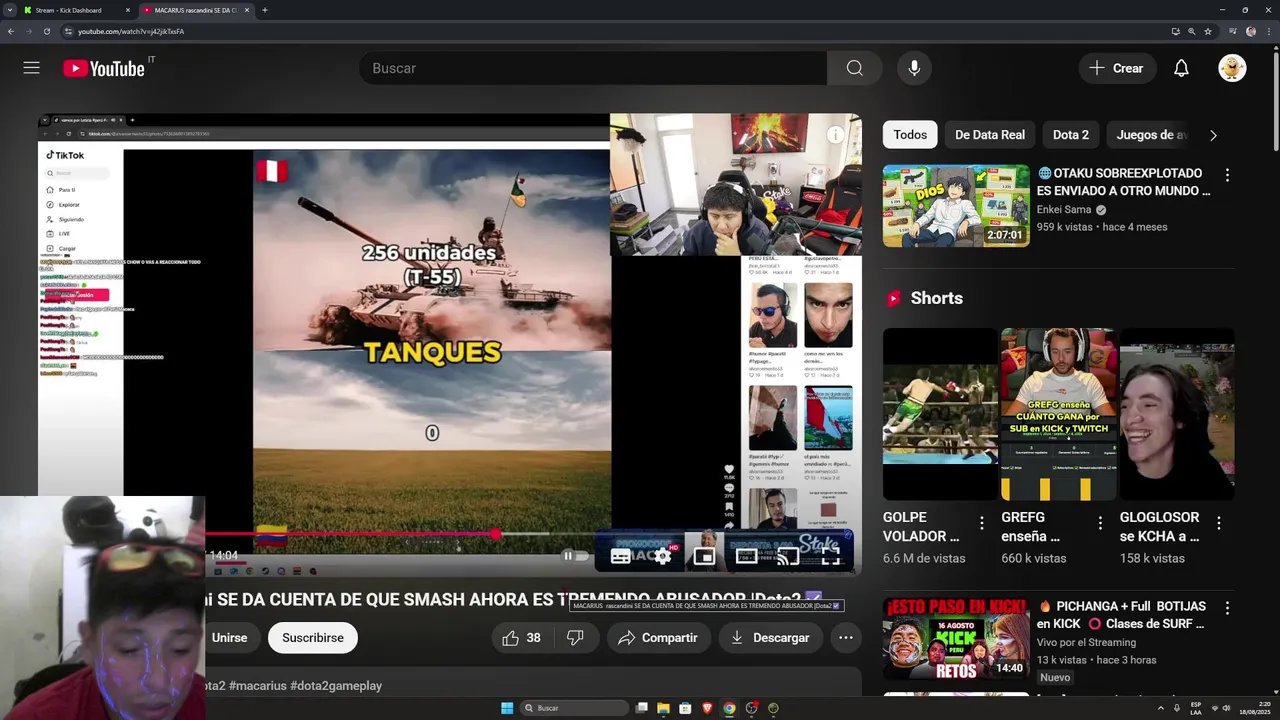Image resolution: width=1280 pixels, height=720 pixels.
Task: Show video info card icon
Action: [x=835, y=135]
